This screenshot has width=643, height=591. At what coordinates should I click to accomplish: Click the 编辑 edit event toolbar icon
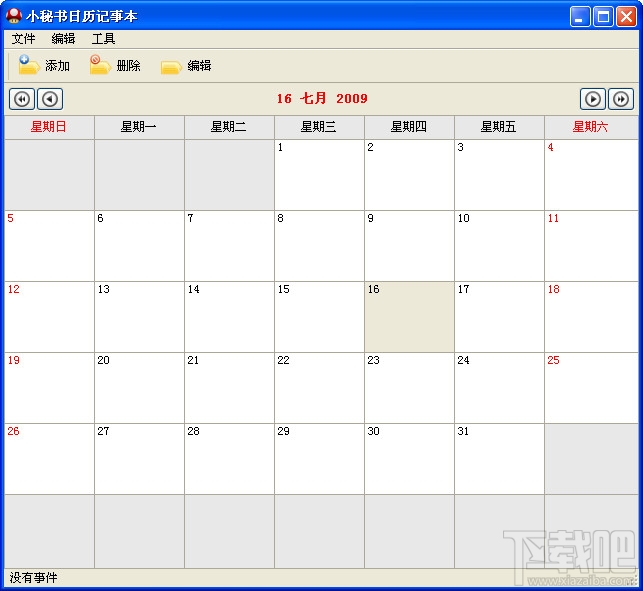(171, 67)
